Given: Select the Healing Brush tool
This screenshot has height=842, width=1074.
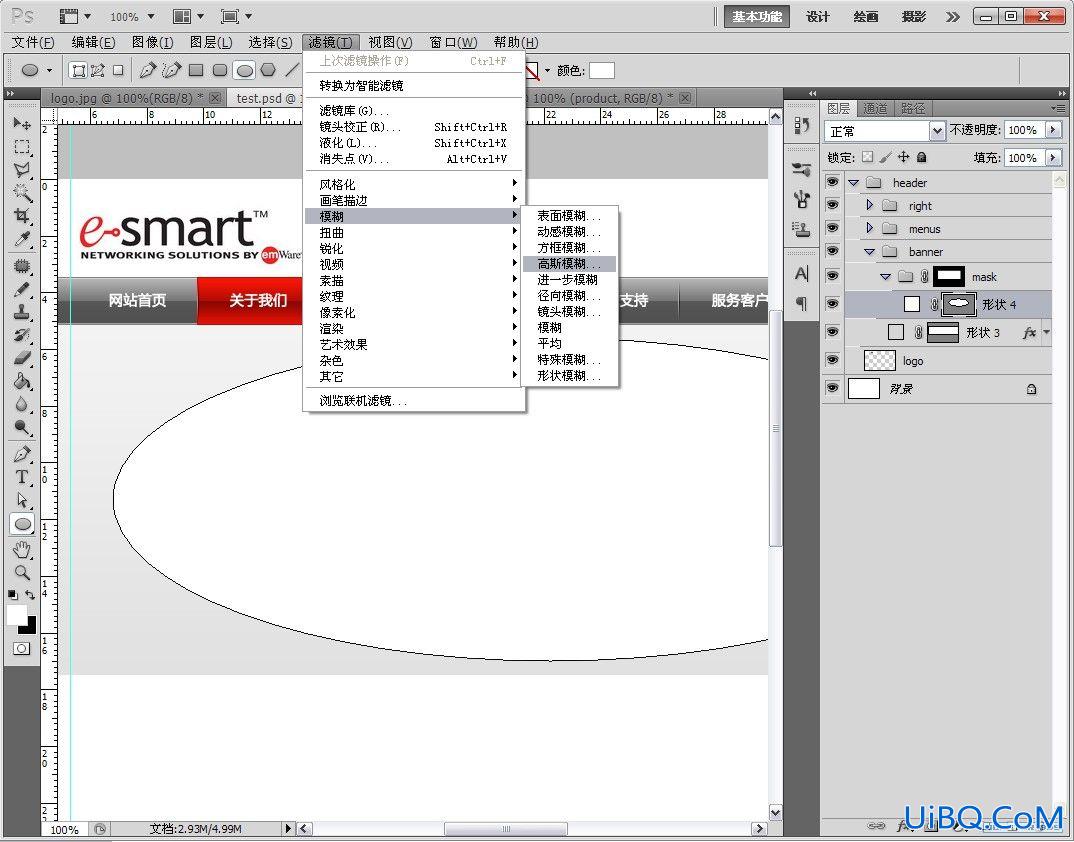Looking at the screenshot, I should point(22,265).
